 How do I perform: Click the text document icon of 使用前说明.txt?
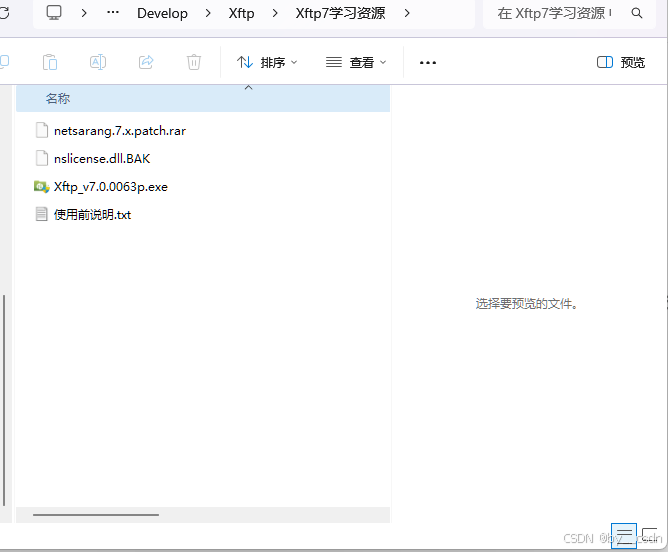[41, 214]
